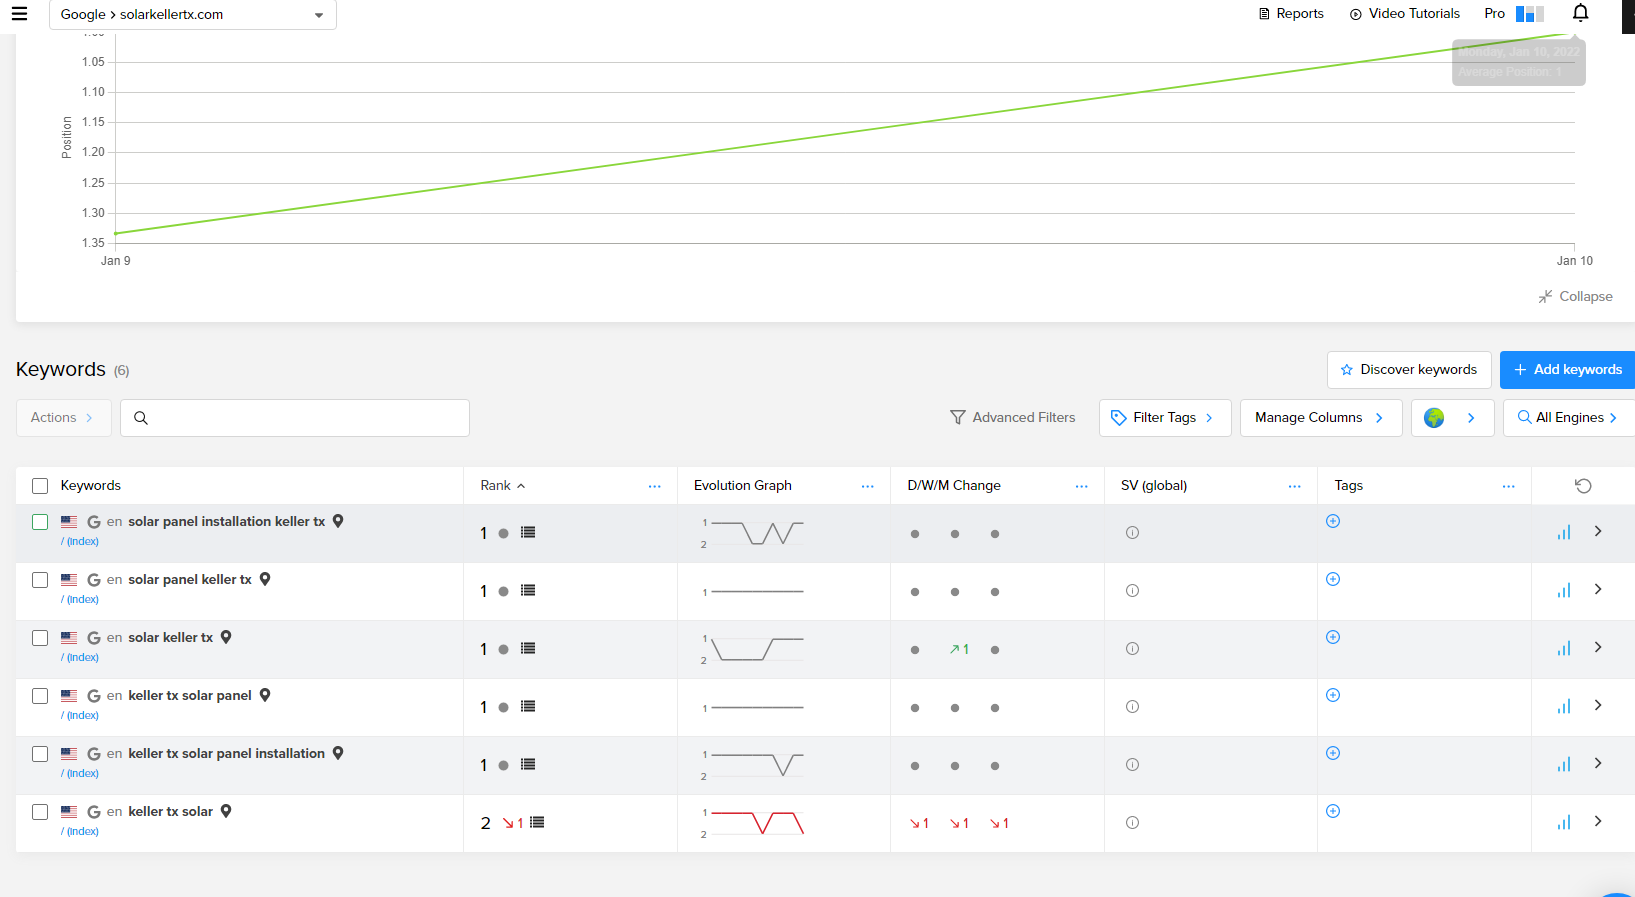
Task: Show chart for keller tx solar keyword
Action: [x=1564, y=822]
